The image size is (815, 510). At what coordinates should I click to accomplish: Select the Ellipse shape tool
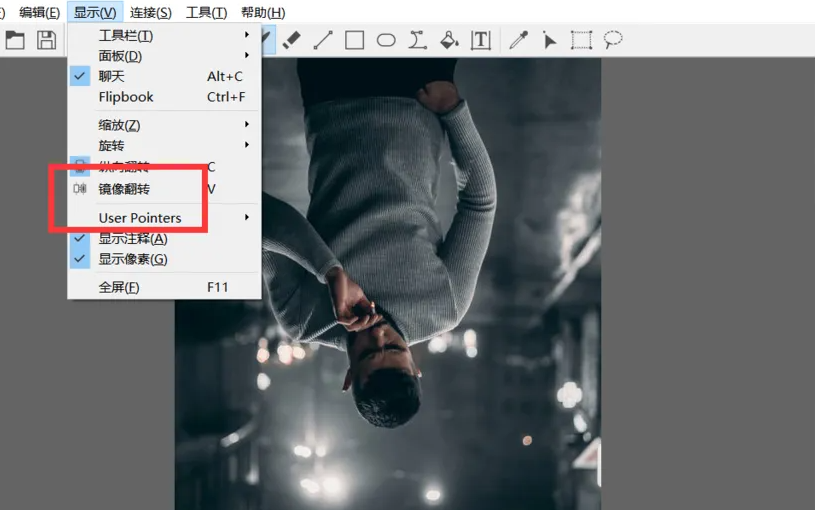386,40
